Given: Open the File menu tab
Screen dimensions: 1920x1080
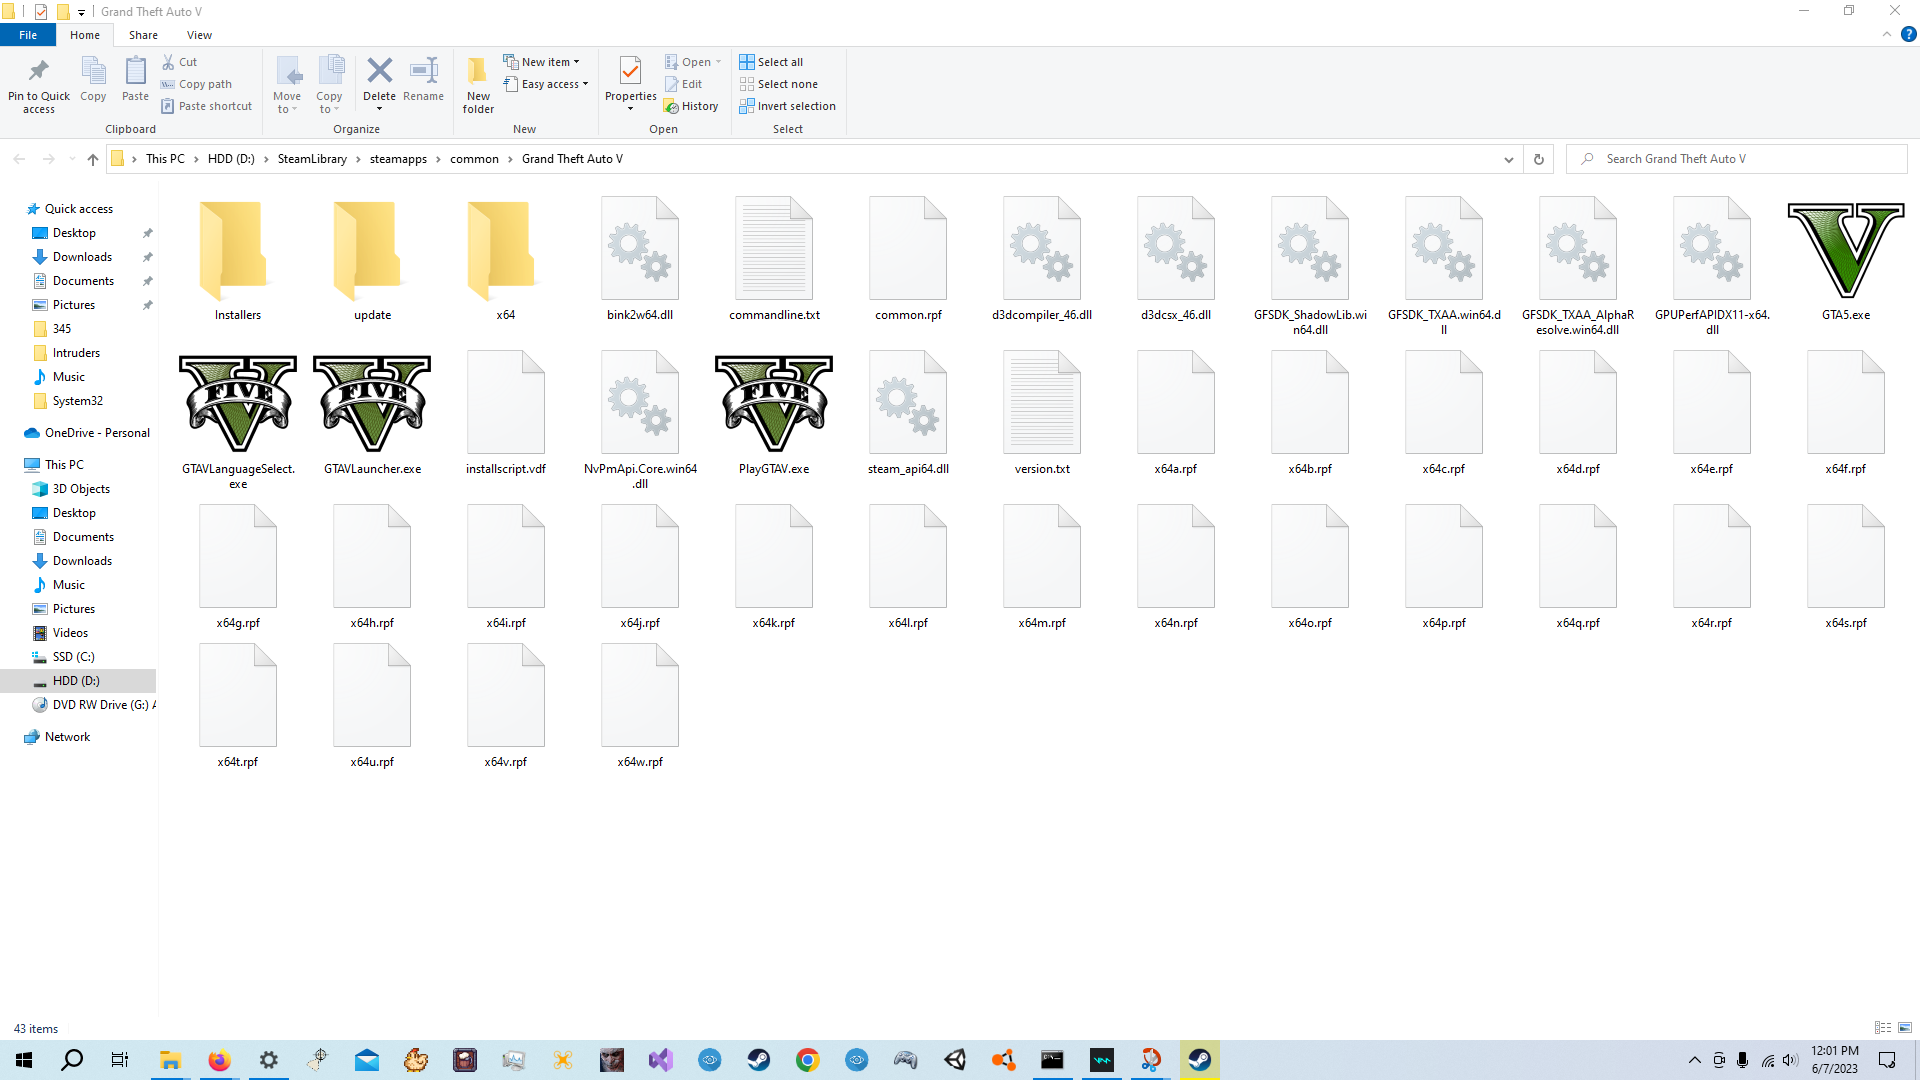Looking at the screenshot, I should tap(28, 35).
